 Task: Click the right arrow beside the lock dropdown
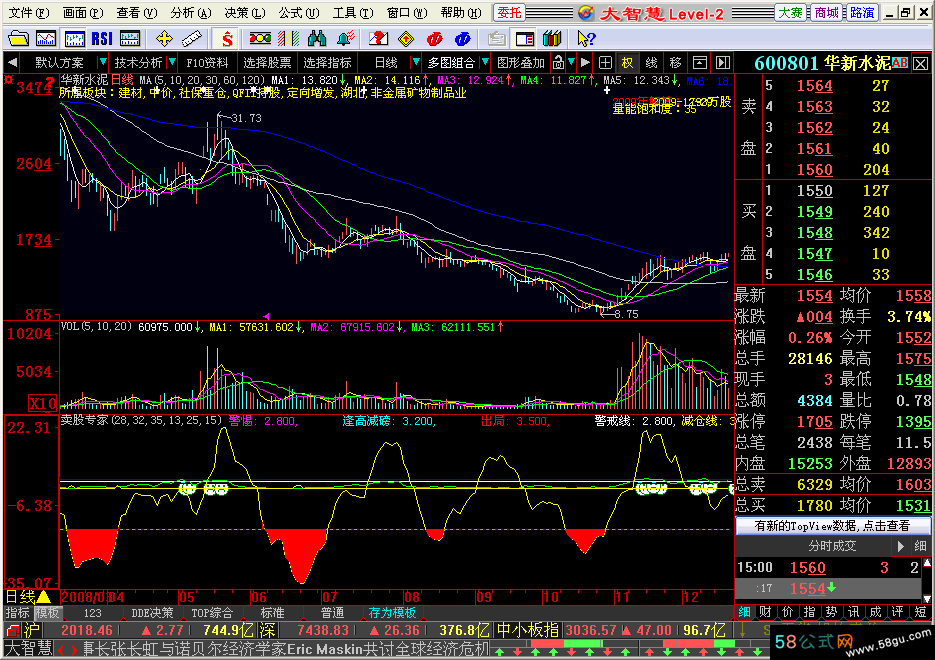pos(585,63)
